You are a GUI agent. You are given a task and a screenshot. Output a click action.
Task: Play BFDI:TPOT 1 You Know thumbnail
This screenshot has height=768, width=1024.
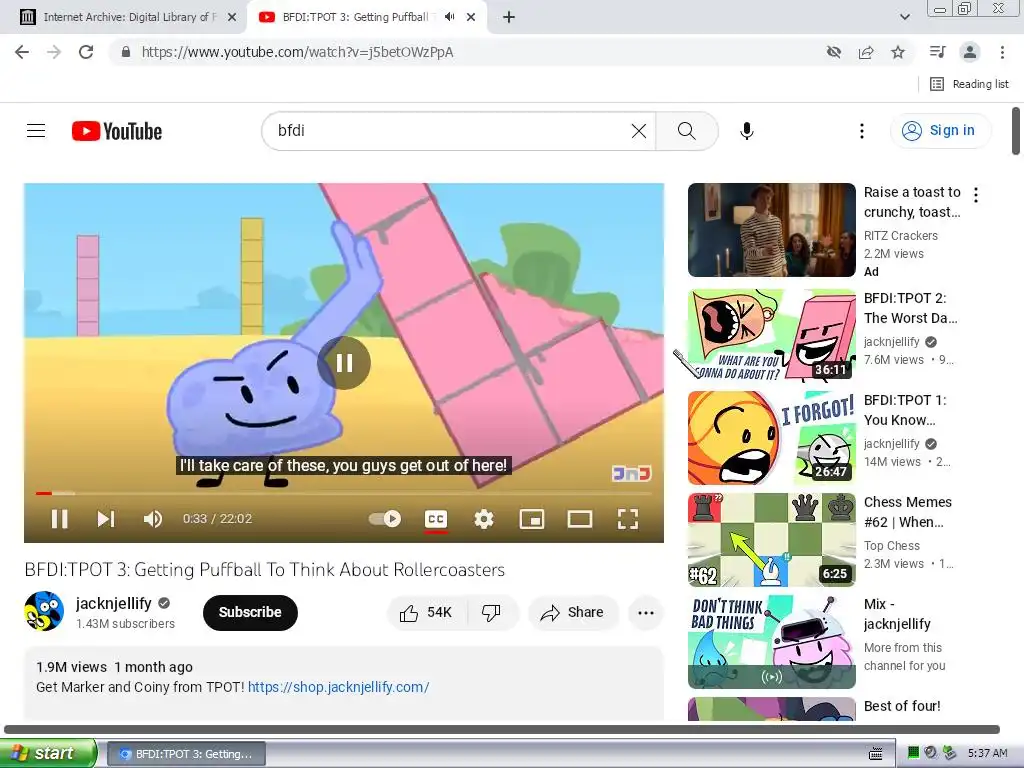tap(771, 438)
